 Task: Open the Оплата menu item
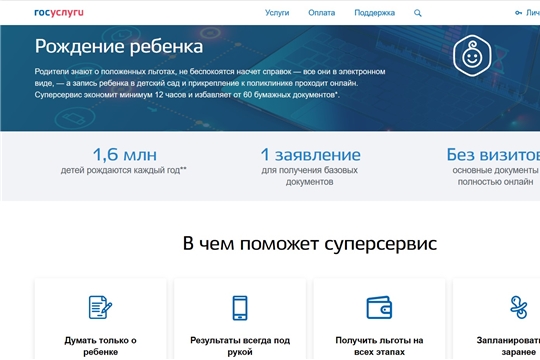pos(321,13)
